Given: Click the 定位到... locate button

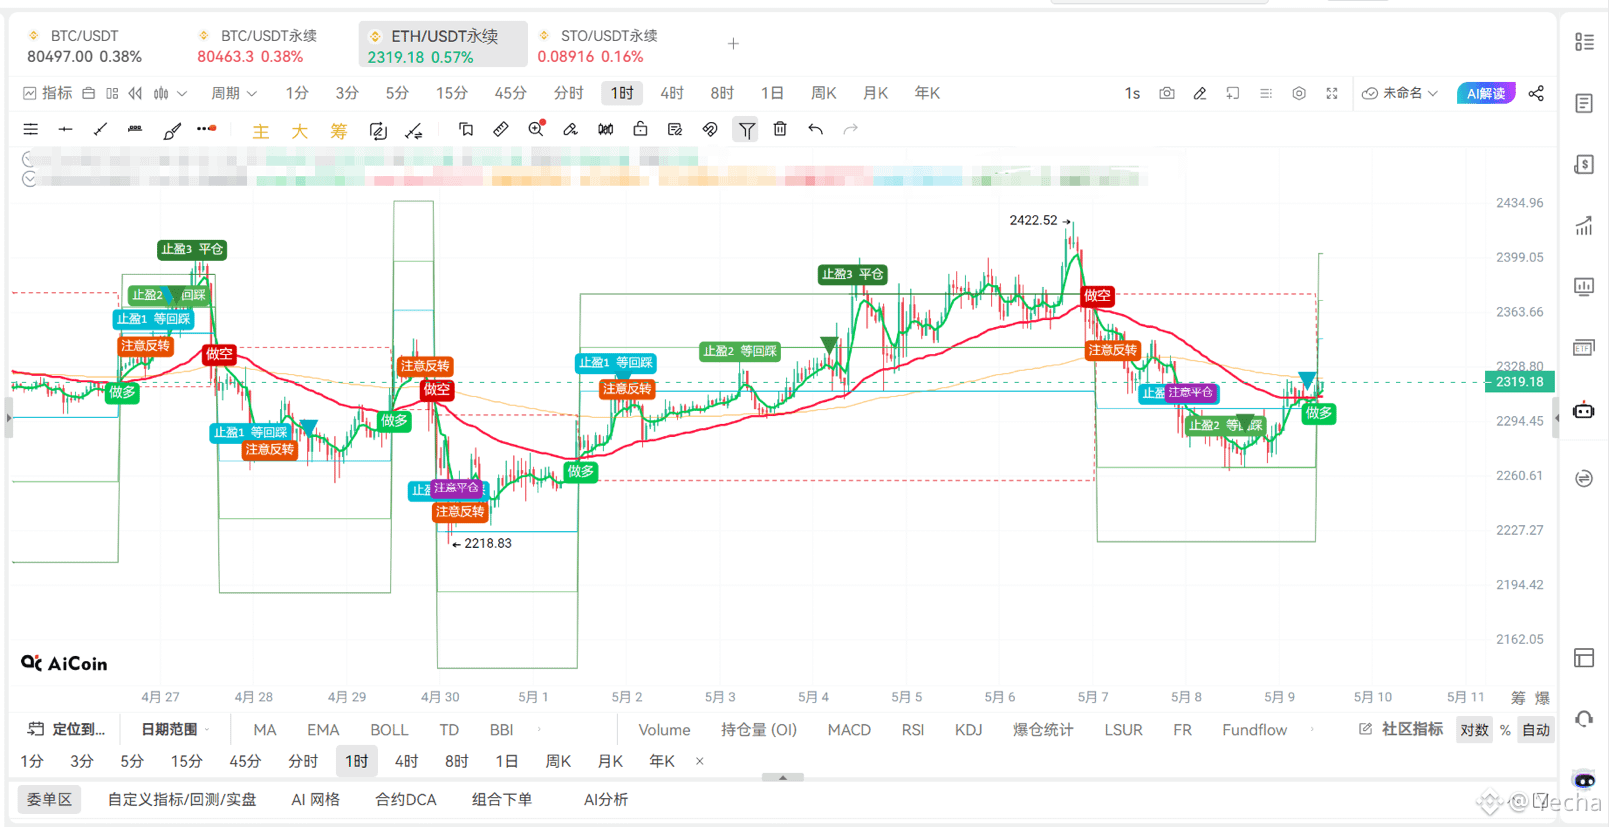Looking at the screenshot, I should click(66, 730).
